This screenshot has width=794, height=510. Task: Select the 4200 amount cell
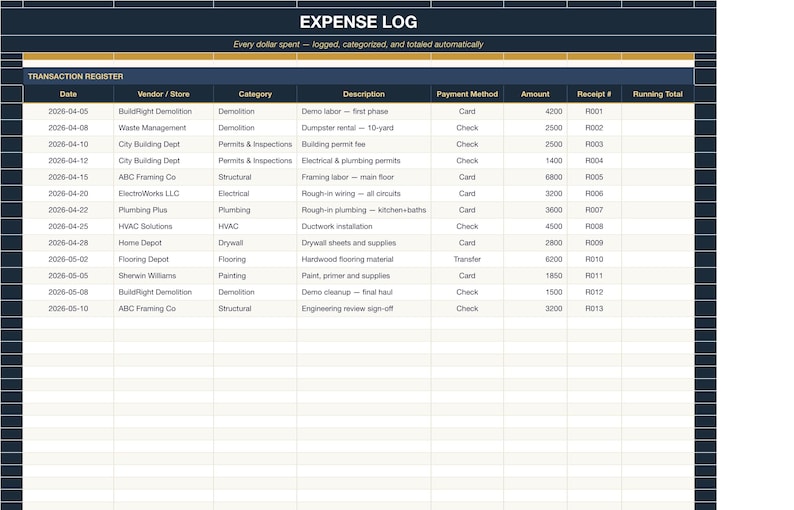[x=535, y=111]
